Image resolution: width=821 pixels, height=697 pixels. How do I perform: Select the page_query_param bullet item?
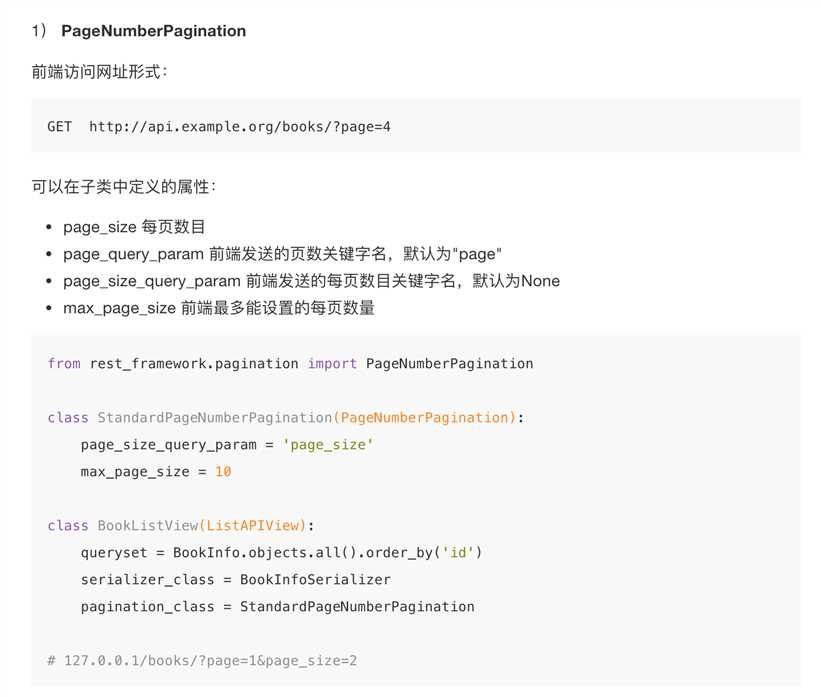coord(282,255)
